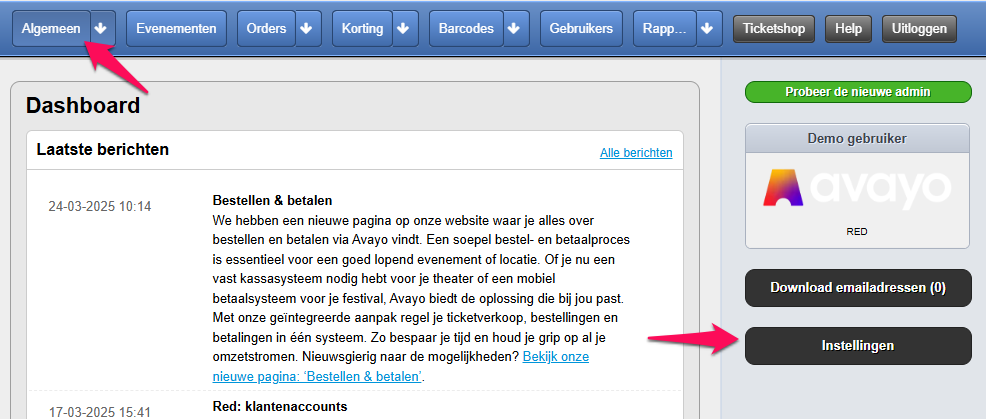Select the Demo gebruiker header

click(x=858, y=138)
